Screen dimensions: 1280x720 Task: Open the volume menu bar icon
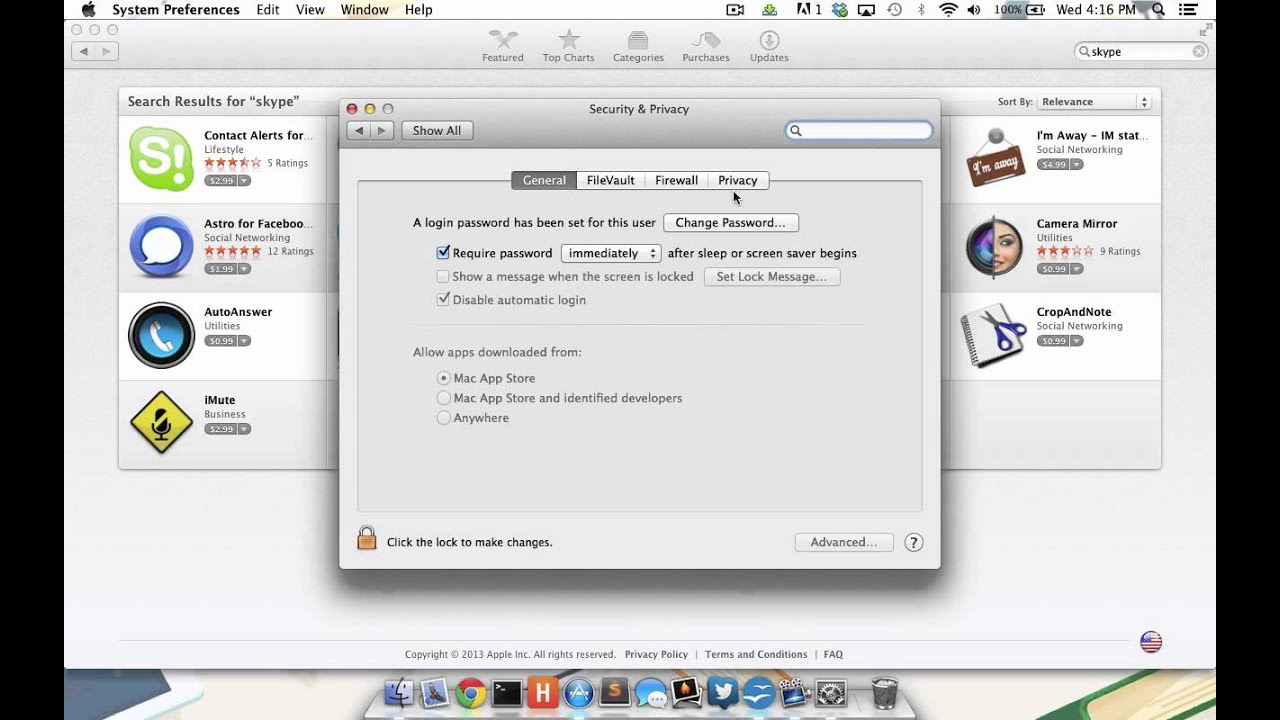(974, 10)
